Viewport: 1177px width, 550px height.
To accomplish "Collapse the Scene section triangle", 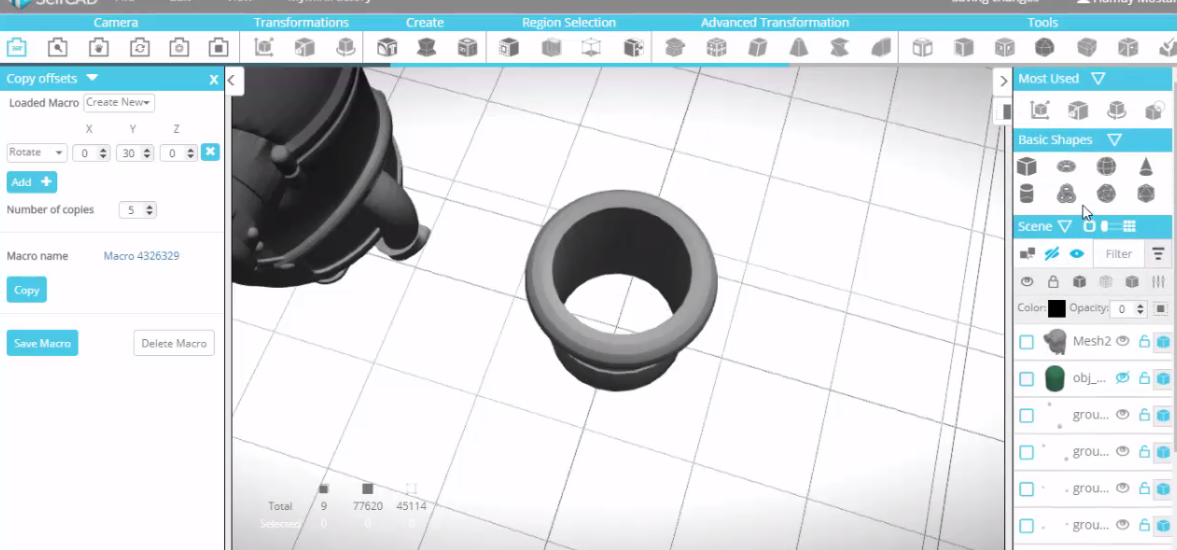I will pos(1064,226).
